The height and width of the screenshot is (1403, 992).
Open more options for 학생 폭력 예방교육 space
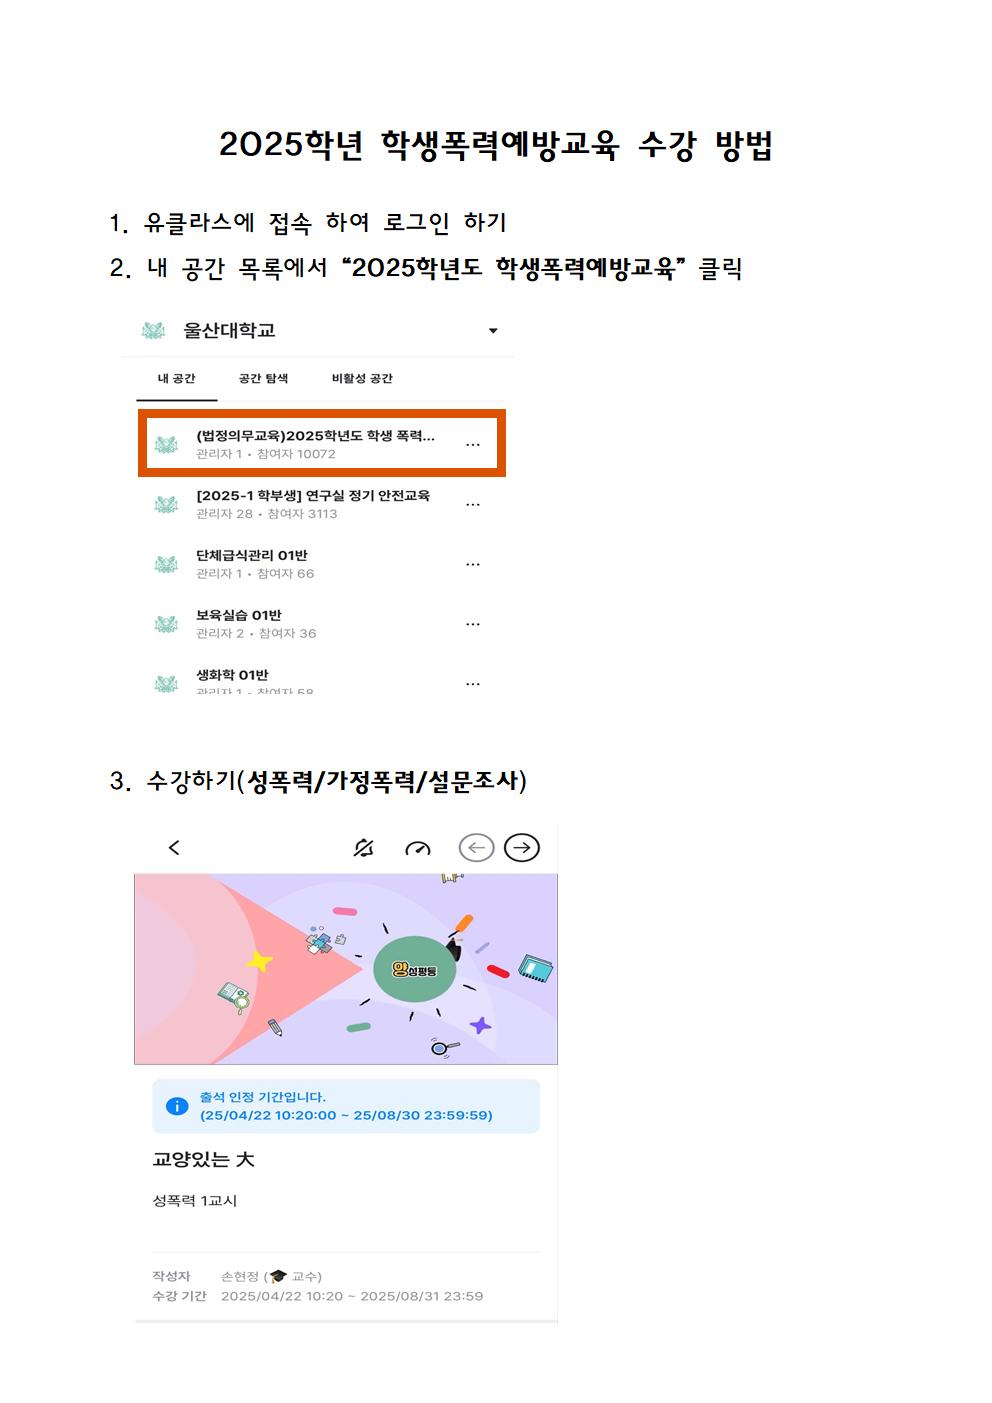point(473,444)
